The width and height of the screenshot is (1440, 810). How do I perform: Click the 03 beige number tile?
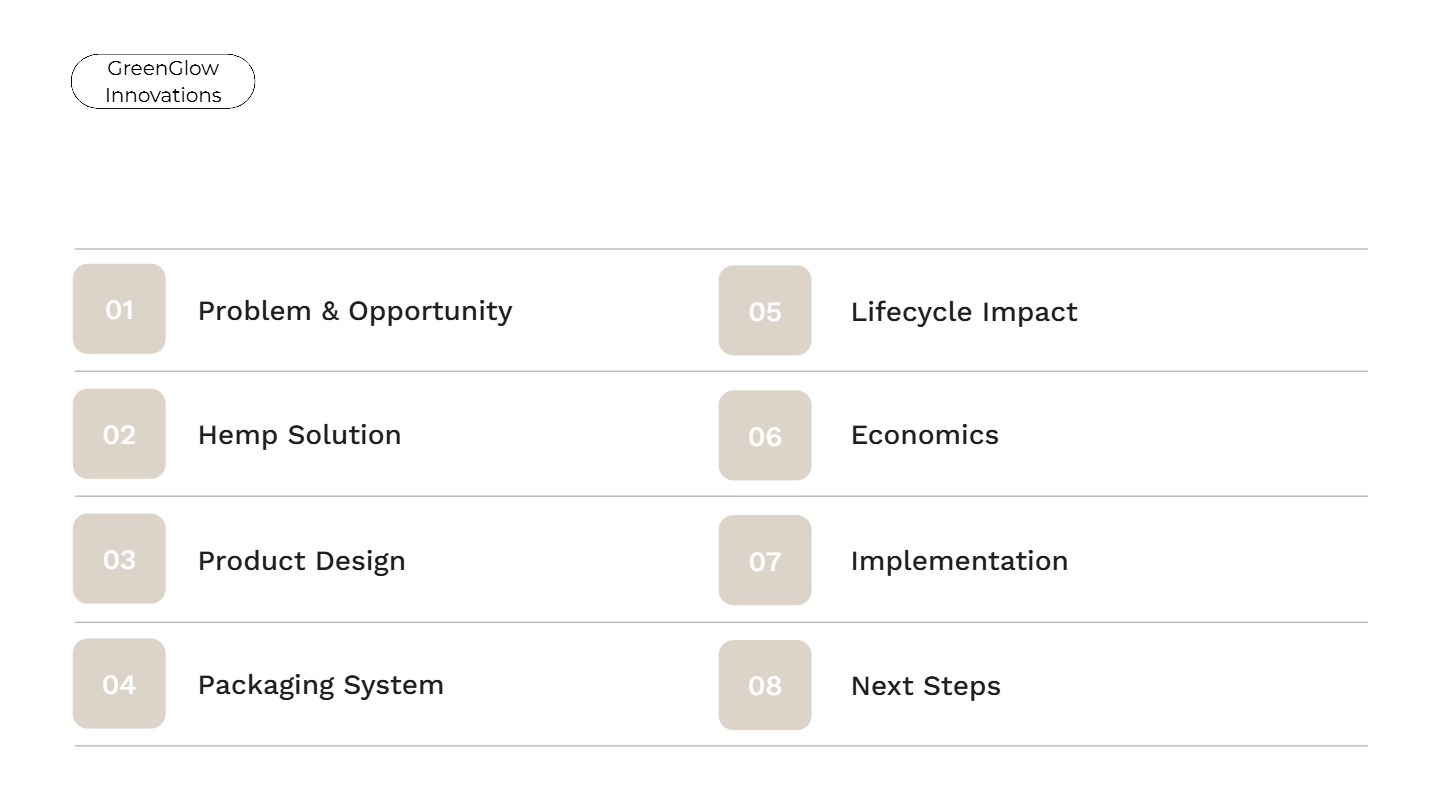[x=119, y=559]
